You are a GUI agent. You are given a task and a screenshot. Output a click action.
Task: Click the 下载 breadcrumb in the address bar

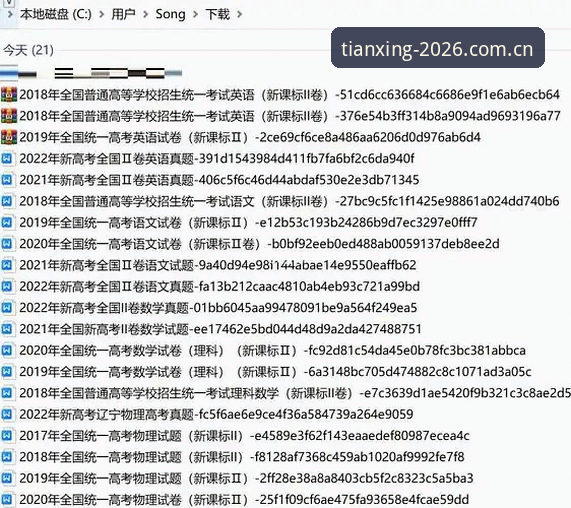[x=217, y=15]
